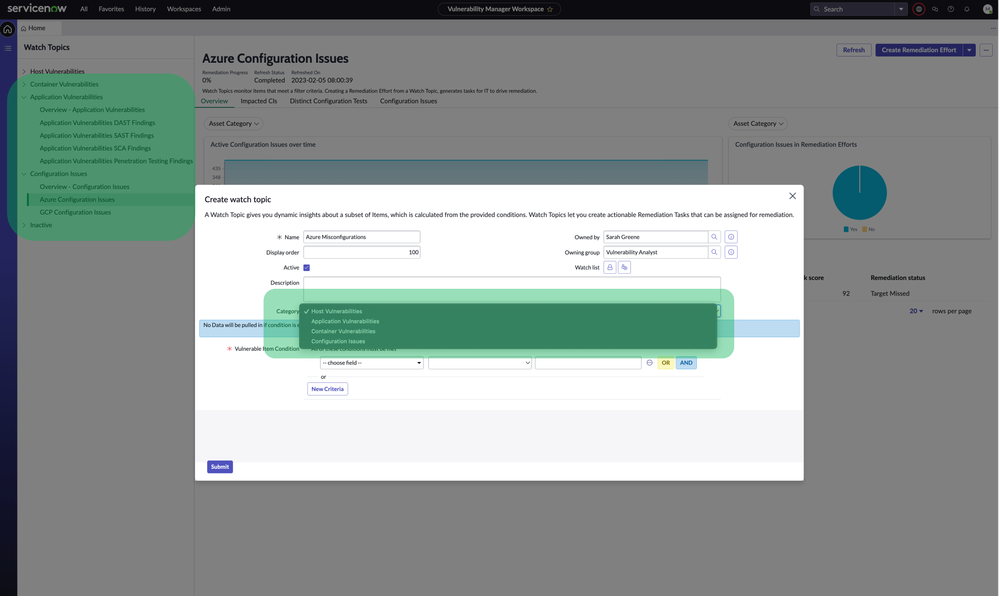Open the right Asset Category filter dropdown
This screenshot has height=596, width=999.
tap(758, 124)
